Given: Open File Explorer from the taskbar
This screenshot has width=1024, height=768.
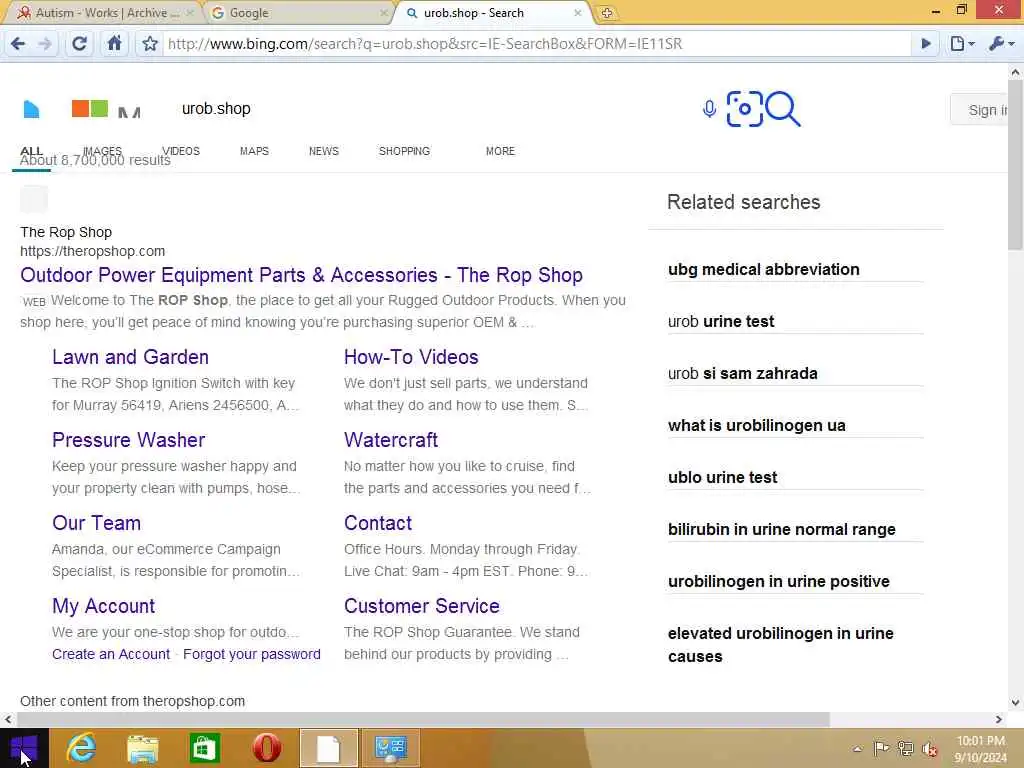Looking at the screenshot, I should click(142, 748).
